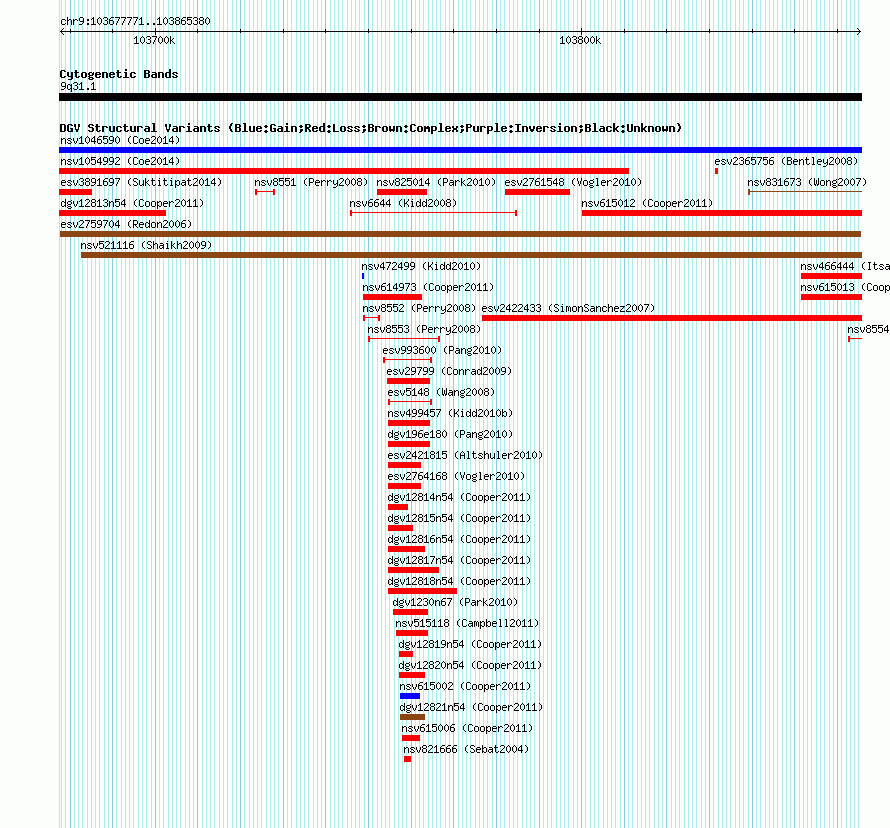Open nsv821666 (Sebat2004) variant
This screenshot has width=890, height=828.
coord(466,749)
